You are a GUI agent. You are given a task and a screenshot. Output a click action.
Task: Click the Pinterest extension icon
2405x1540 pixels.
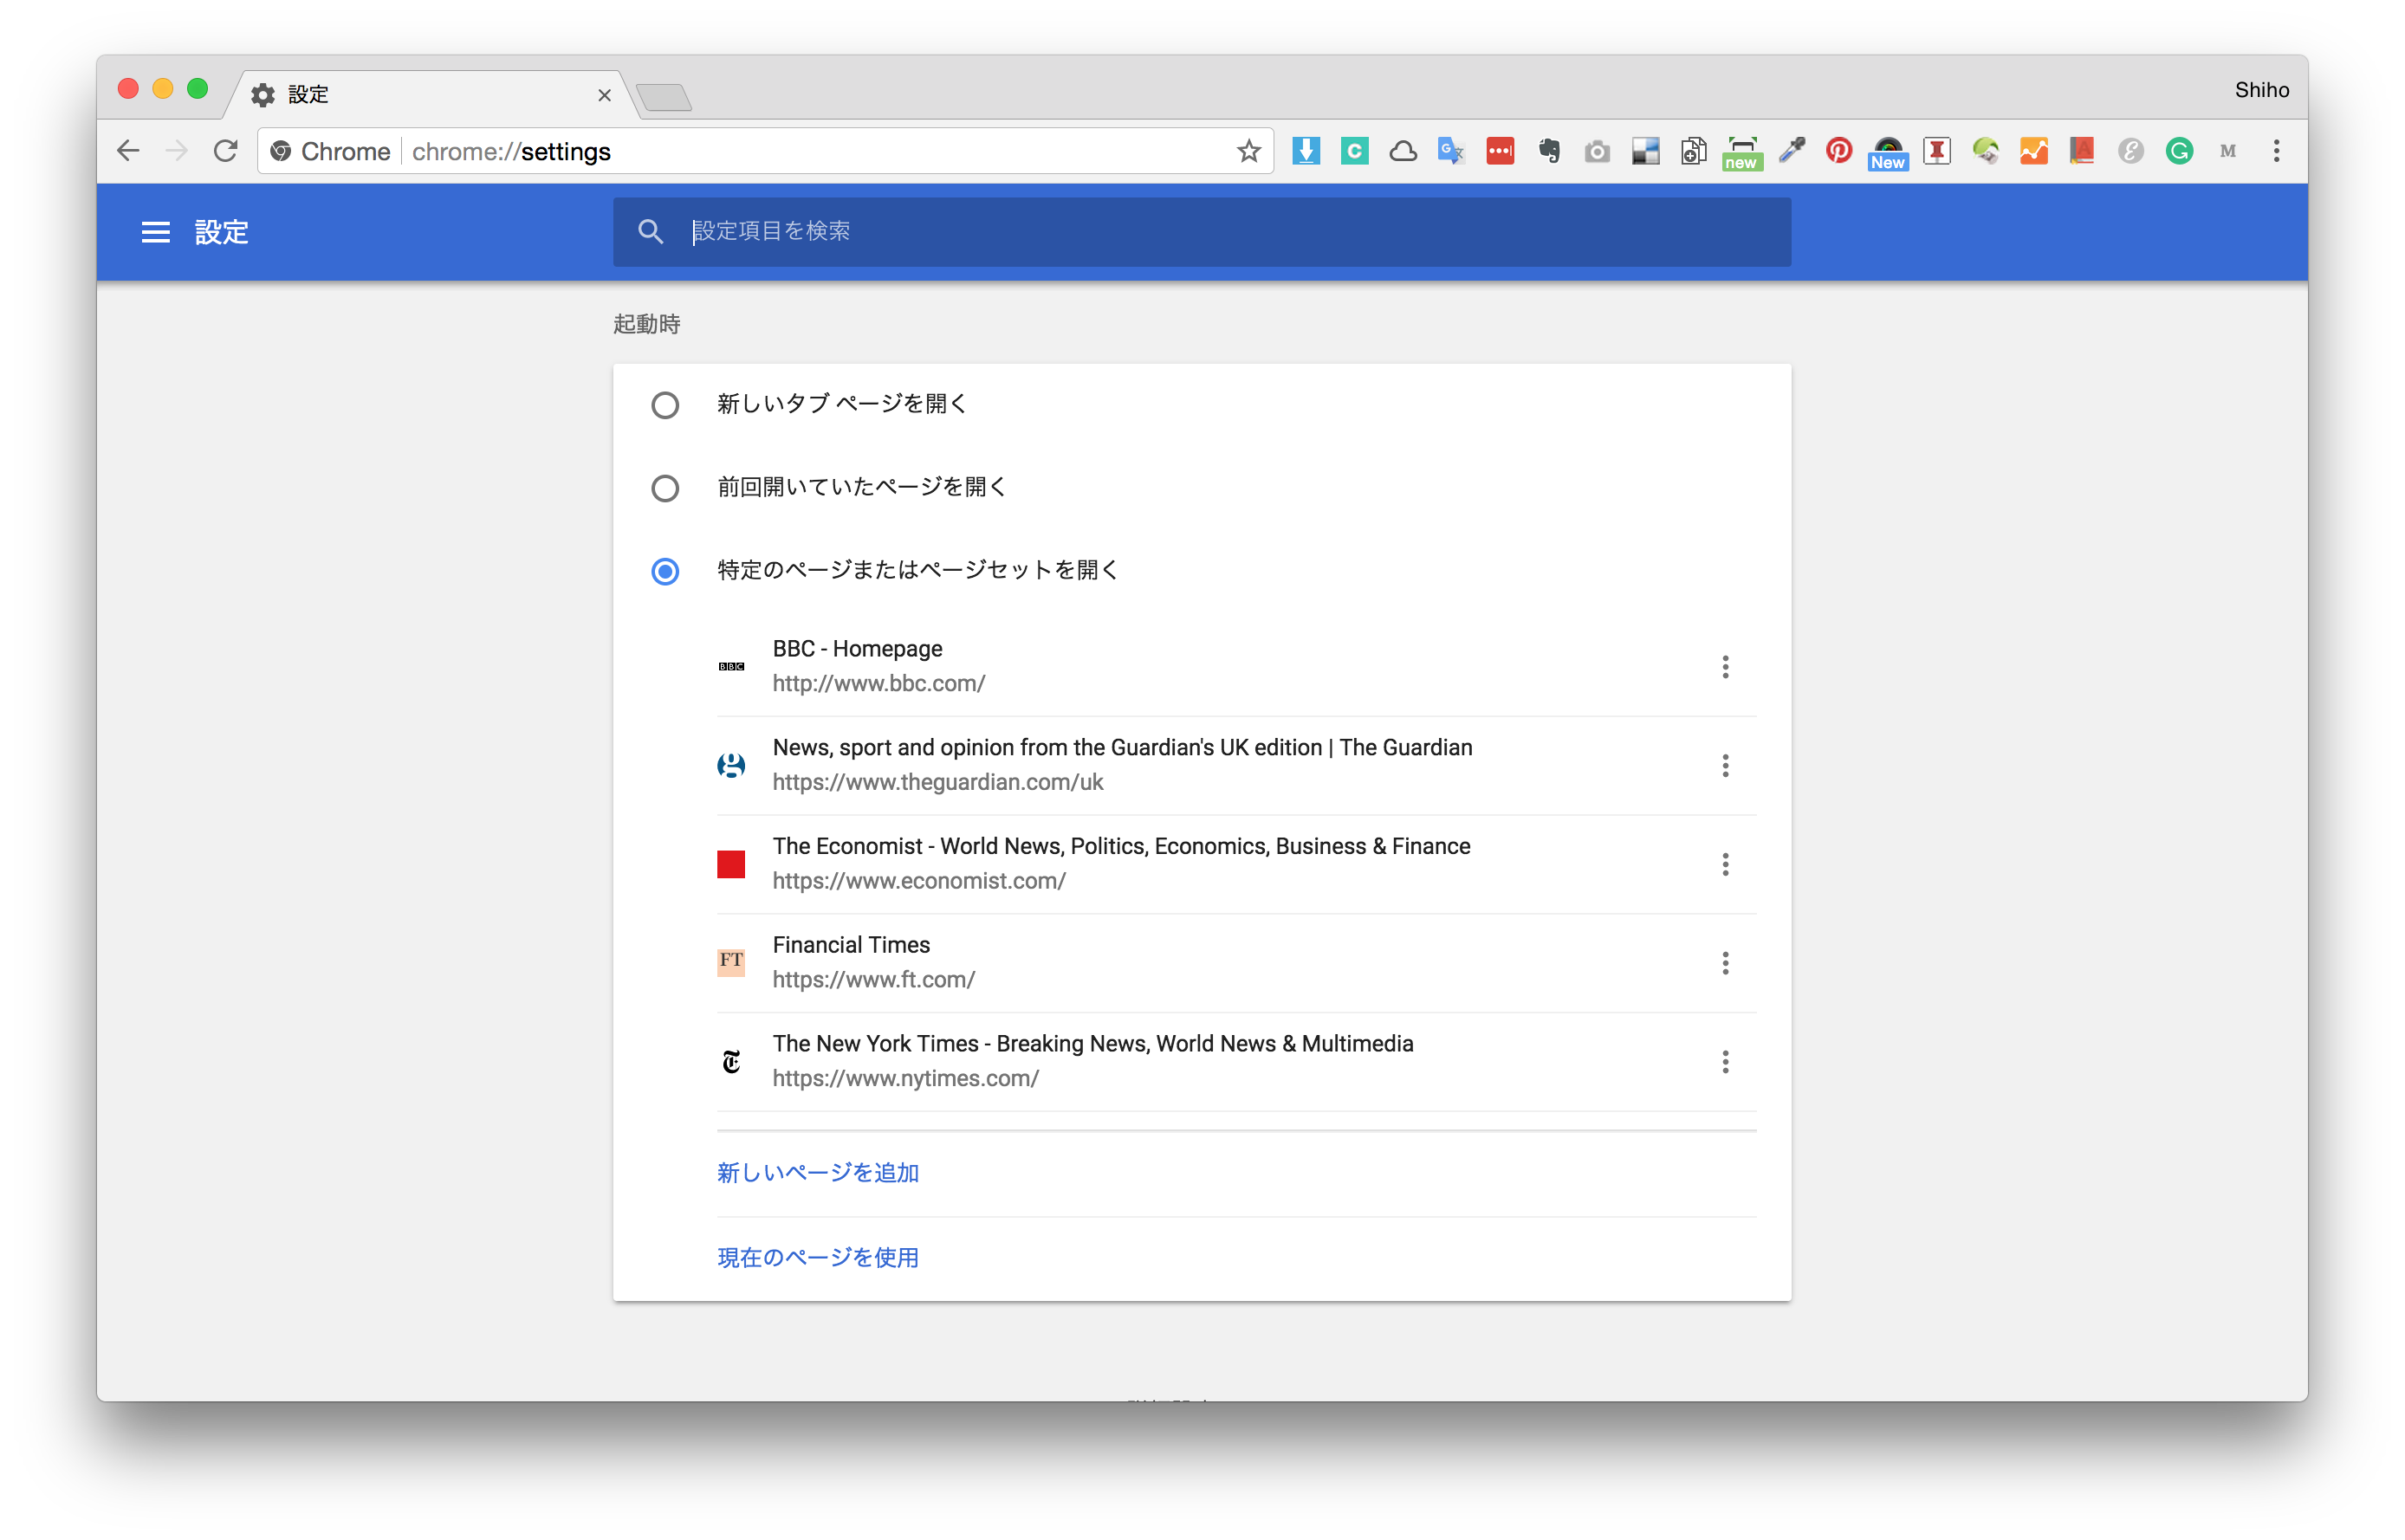(x=1838, y=151)
